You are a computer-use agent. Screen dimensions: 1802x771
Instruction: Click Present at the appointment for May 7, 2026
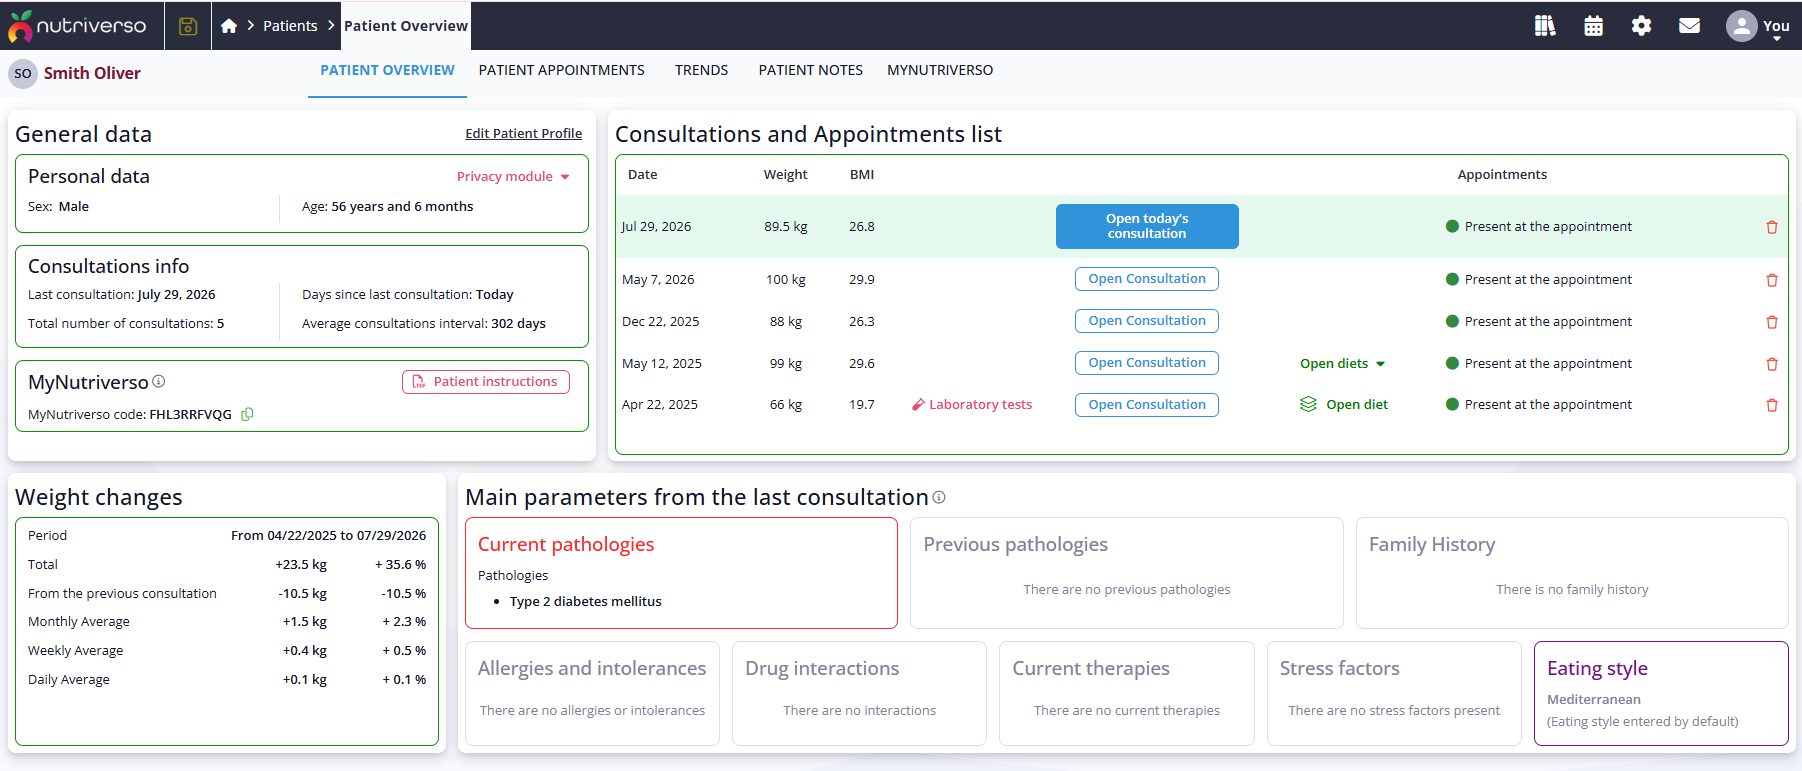[x=1548, y=279]
